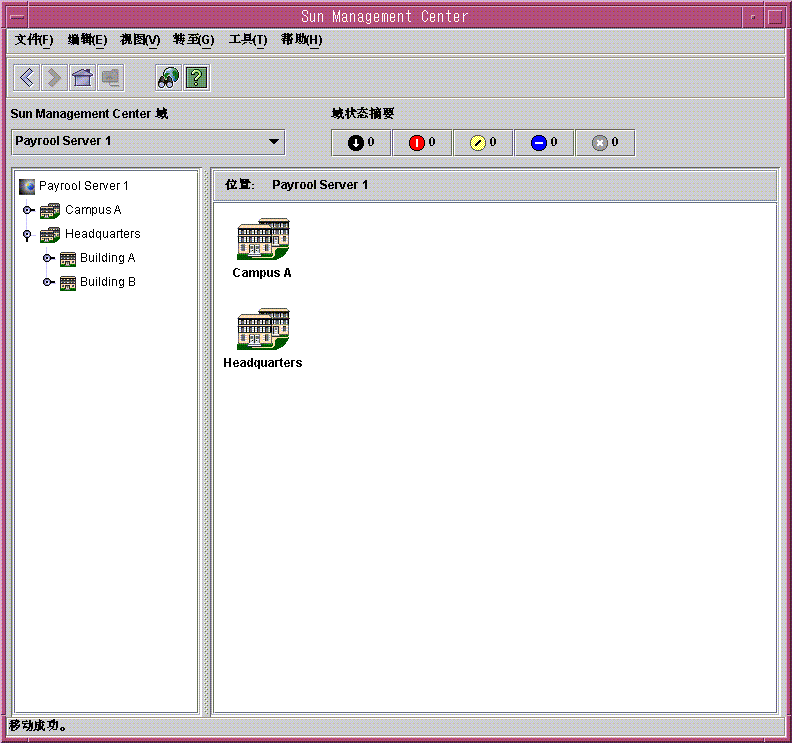Screen dimensions: 792x743
Task: Select Headquarters building icon in topology view
Action: 263,328
